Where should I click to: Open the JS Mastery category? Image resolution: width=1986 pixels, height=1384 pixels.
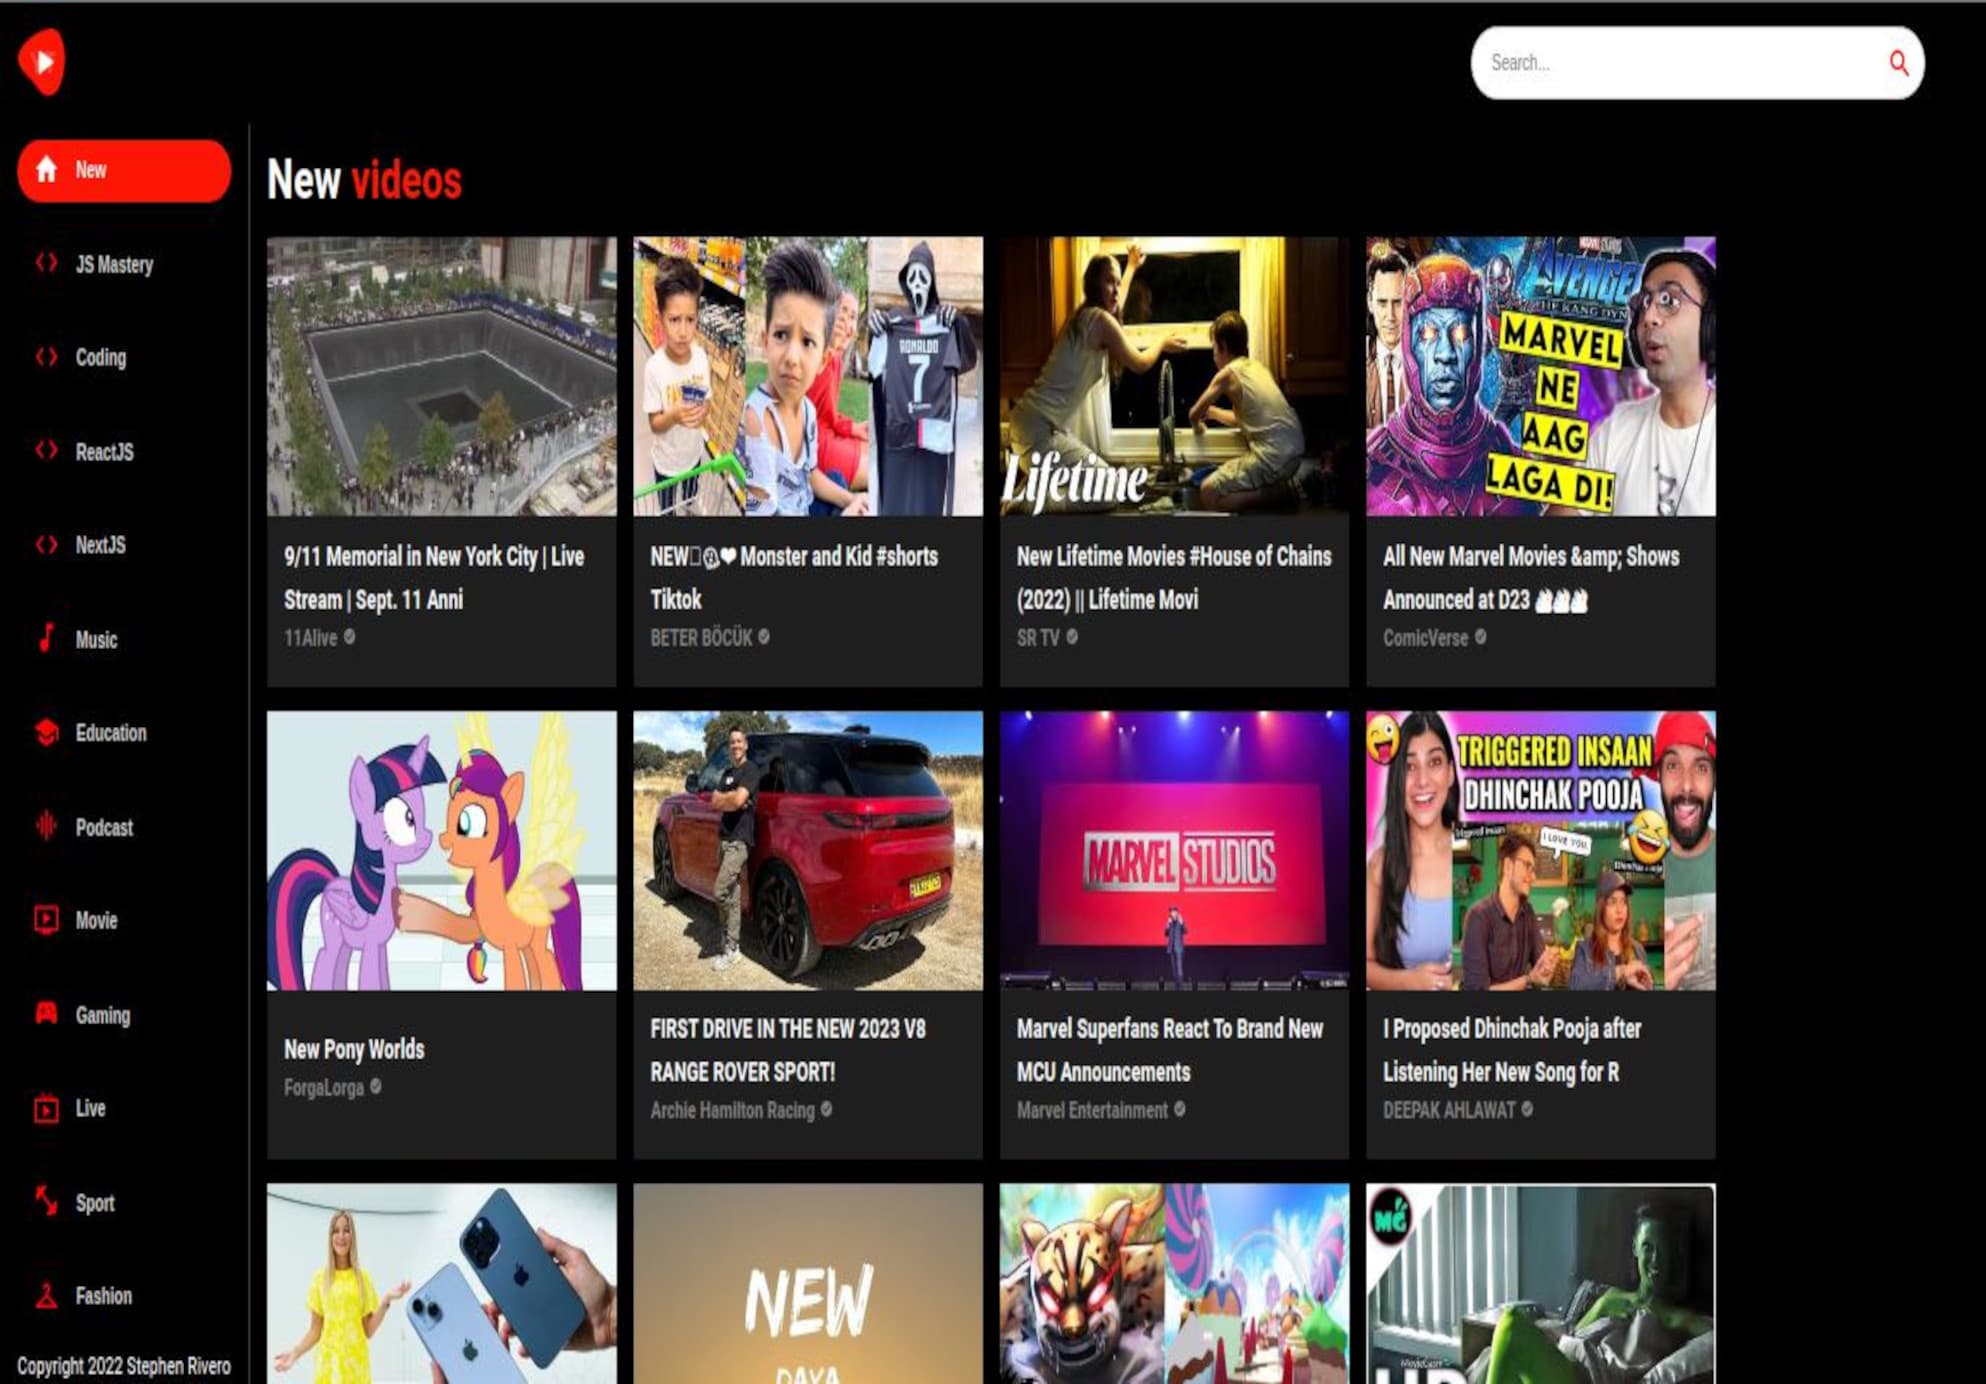pyautogui.click(x=114, y=264)
